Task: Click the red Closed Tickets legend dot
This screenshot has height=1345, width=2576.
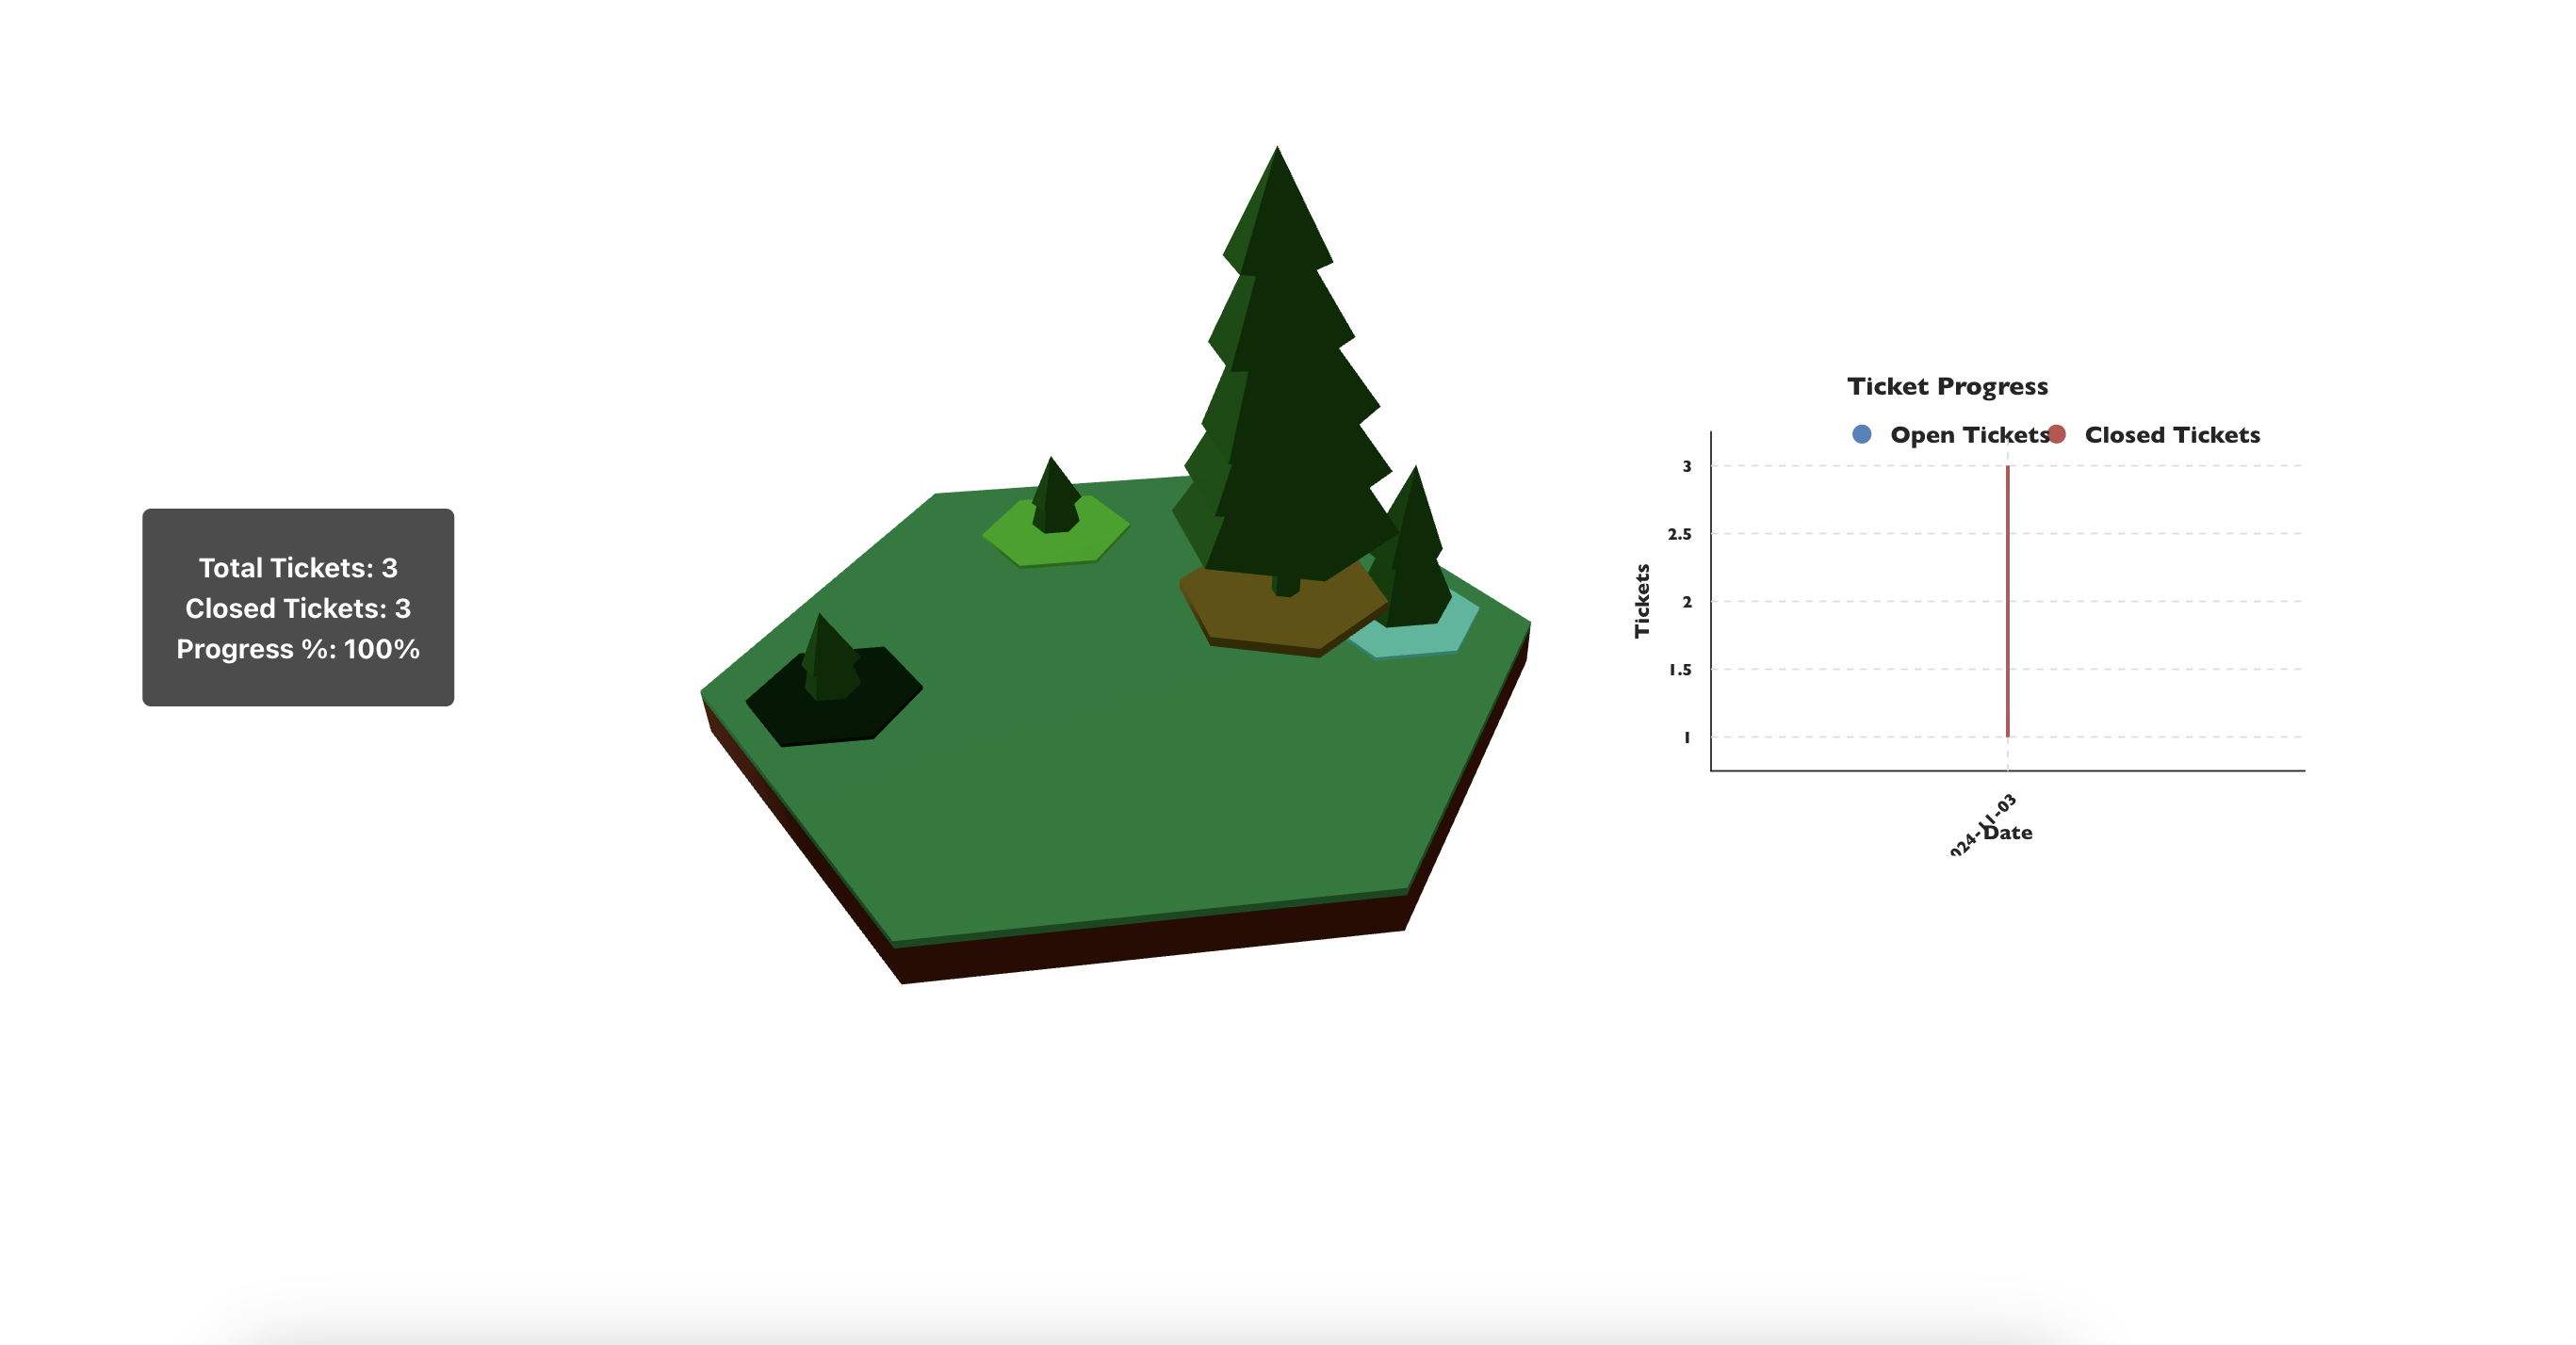Action: (2056, 434)
